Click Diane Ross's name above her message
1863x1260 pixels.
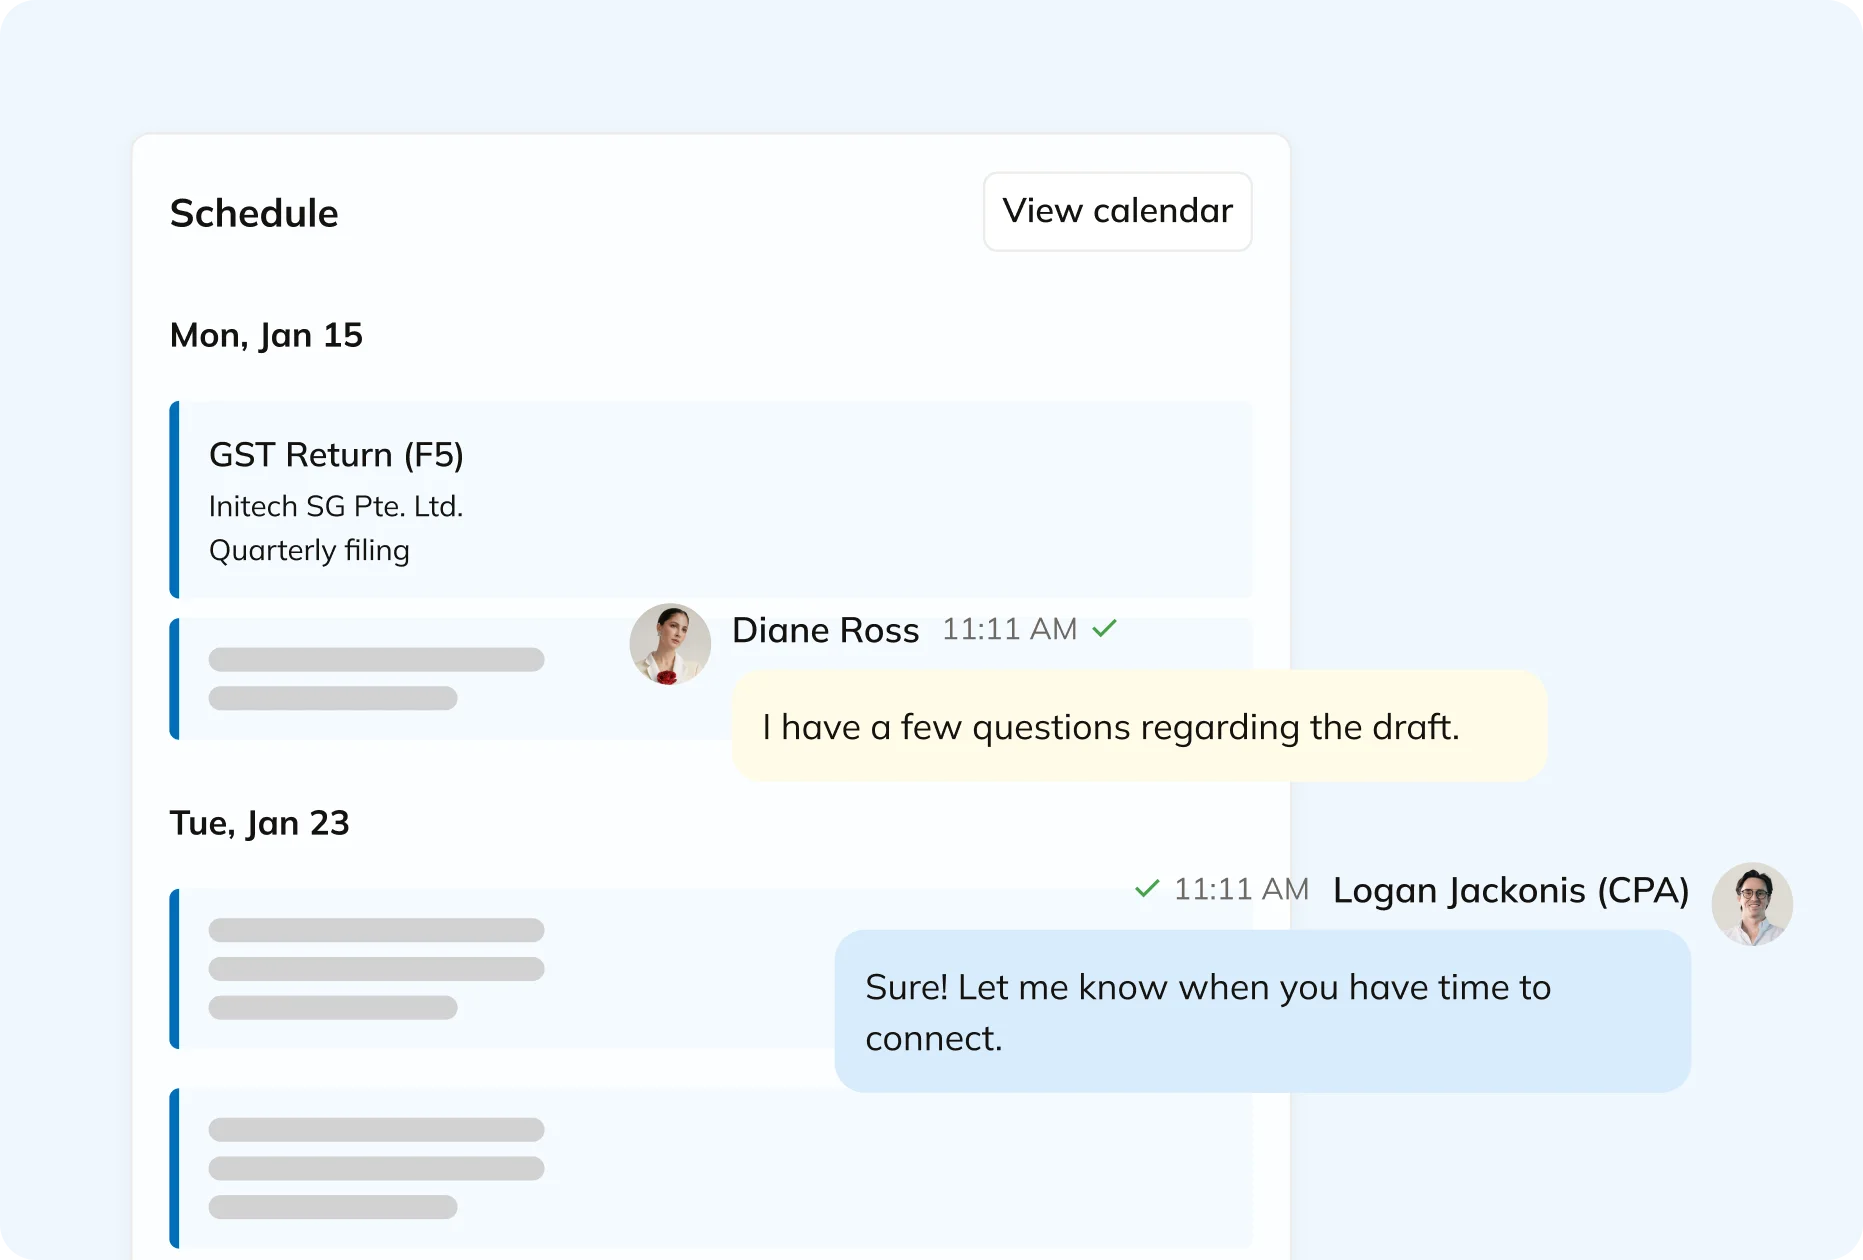point(825,629)
